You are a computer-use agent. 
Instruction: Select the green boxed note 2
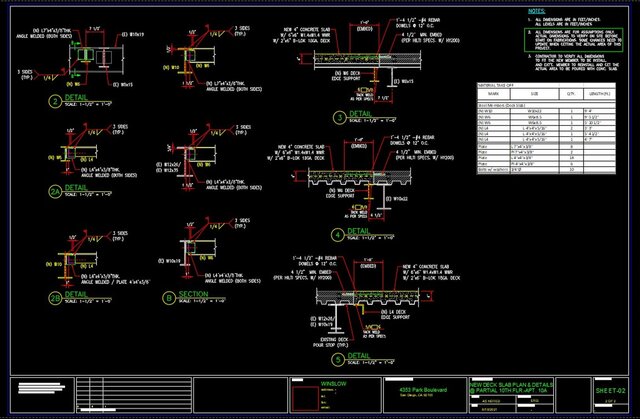pos(573,40)
